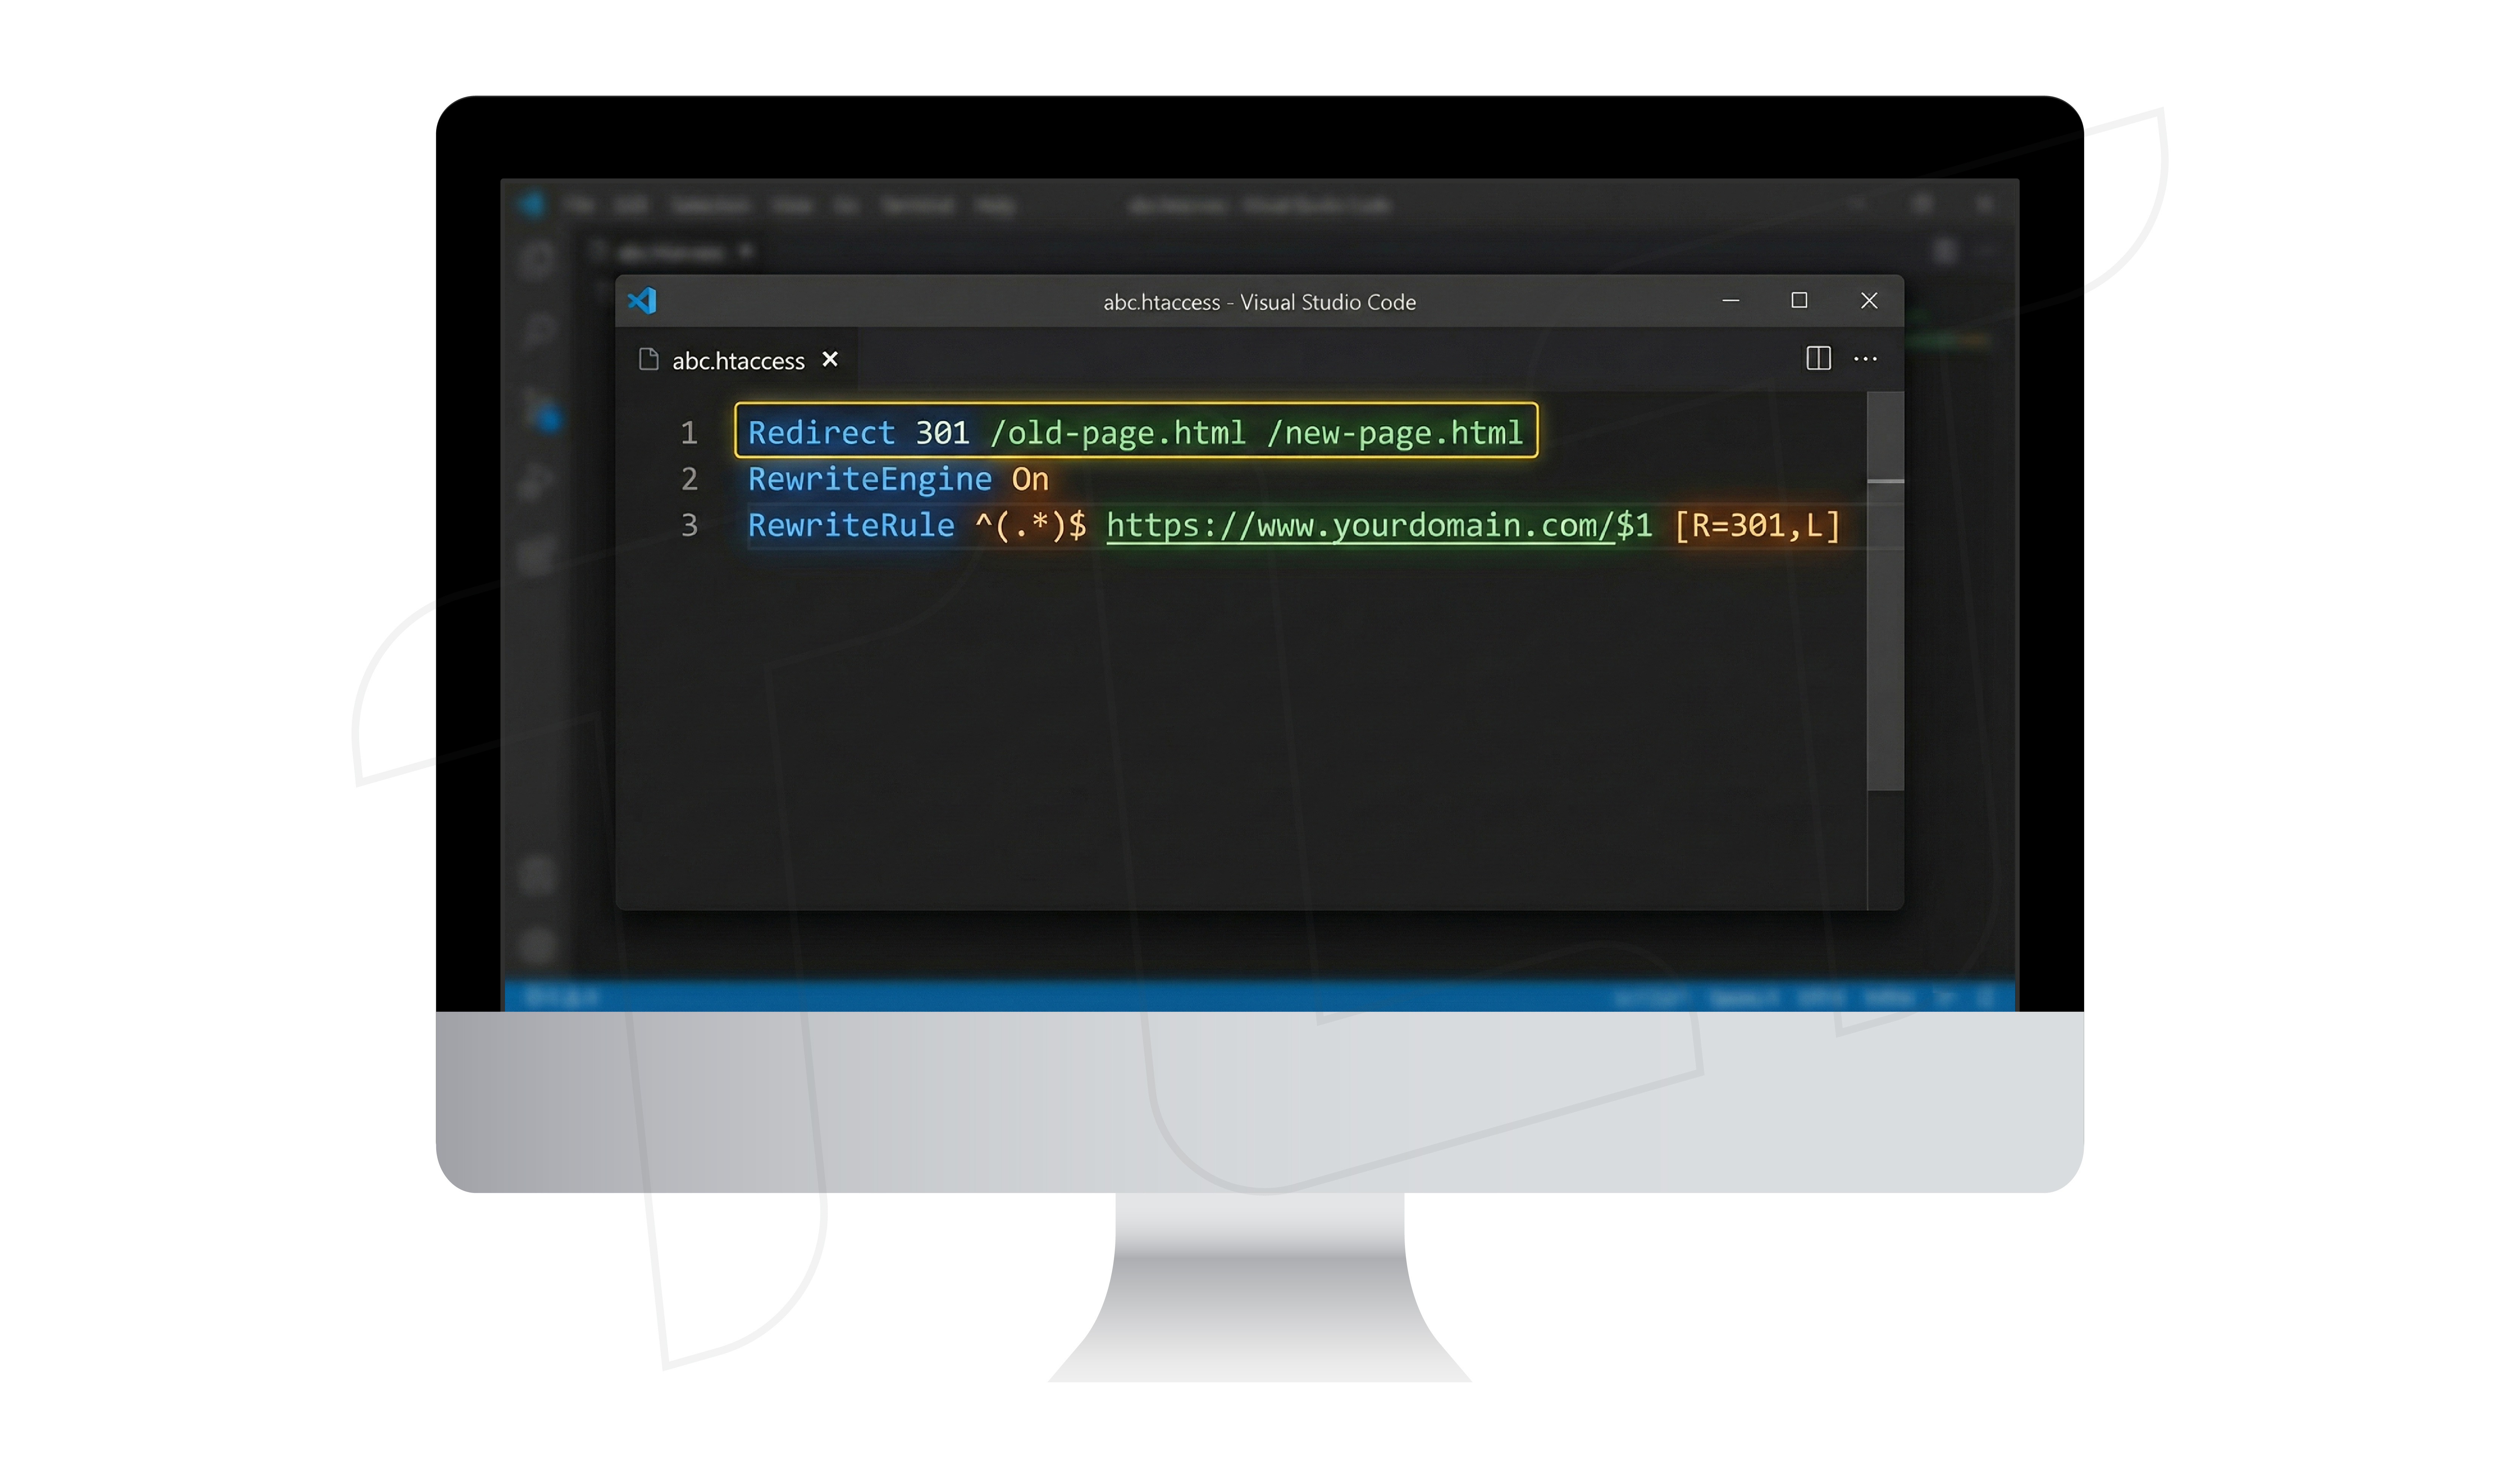Image resolution: width=2520 pixels, height=1478 pixels.
Task: Follow the https://www.yourdomain.com link
Action: [1360, 526]
